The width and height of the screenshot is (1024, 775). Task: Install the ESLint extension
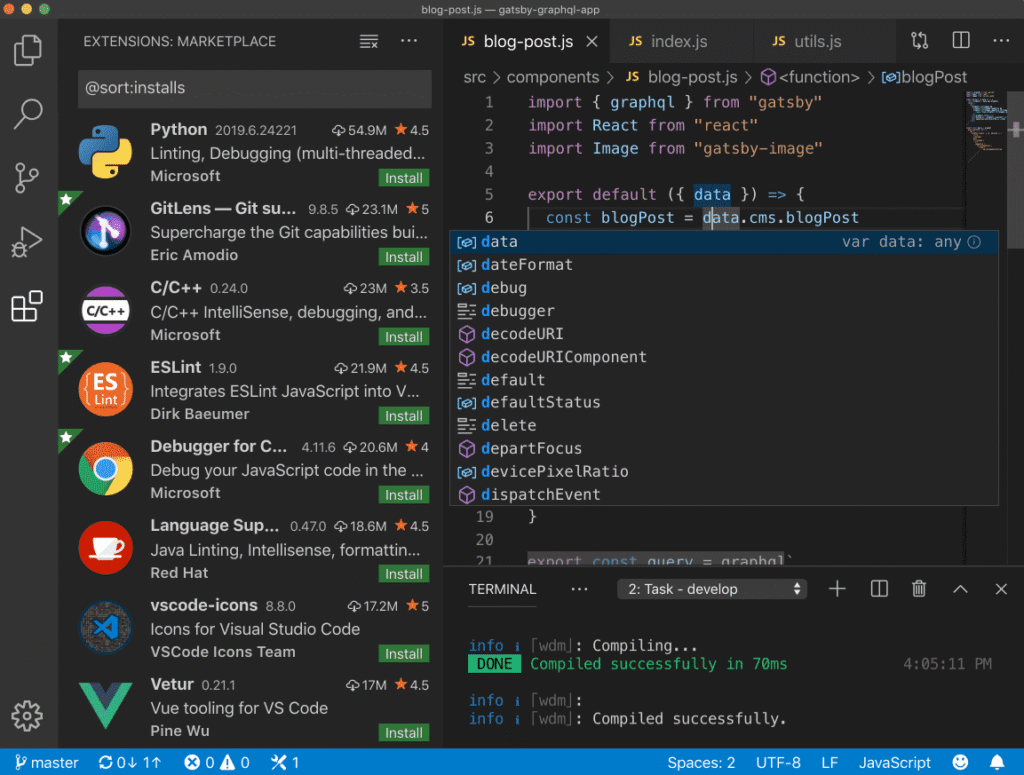pos(403,415)
